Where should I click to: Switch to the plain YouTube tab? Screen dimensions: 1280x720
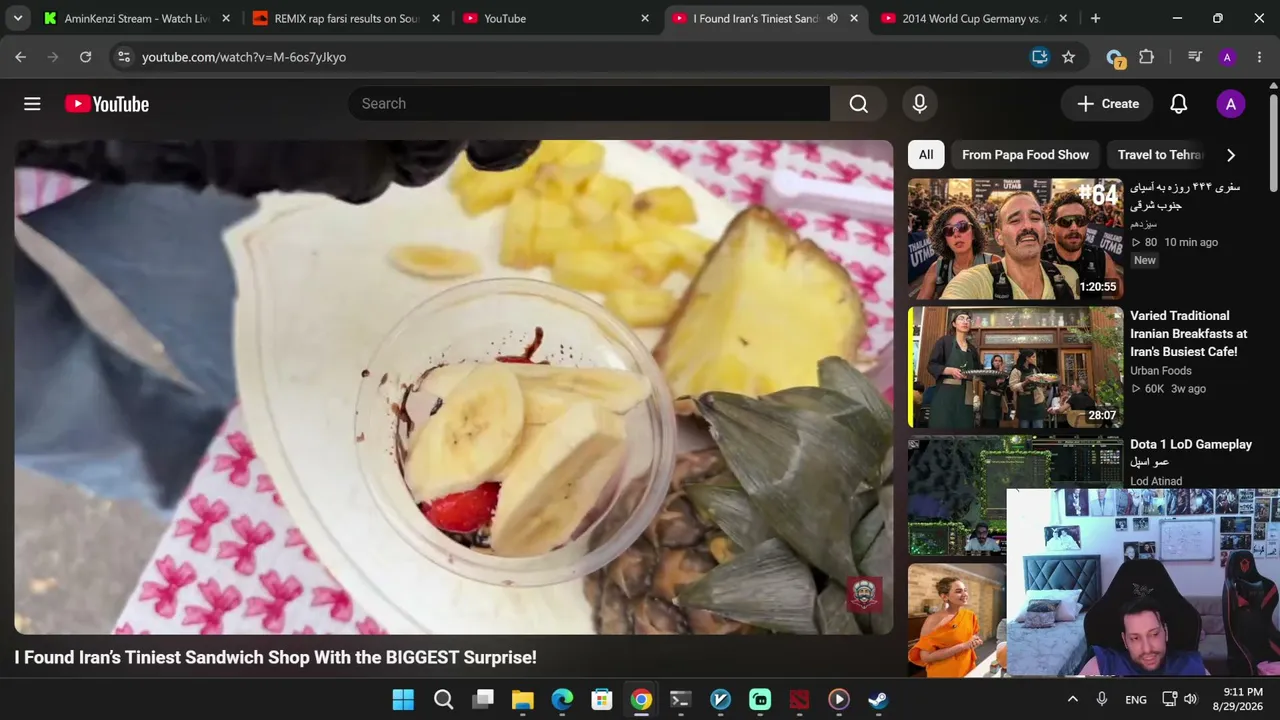[x=551, y=18]
